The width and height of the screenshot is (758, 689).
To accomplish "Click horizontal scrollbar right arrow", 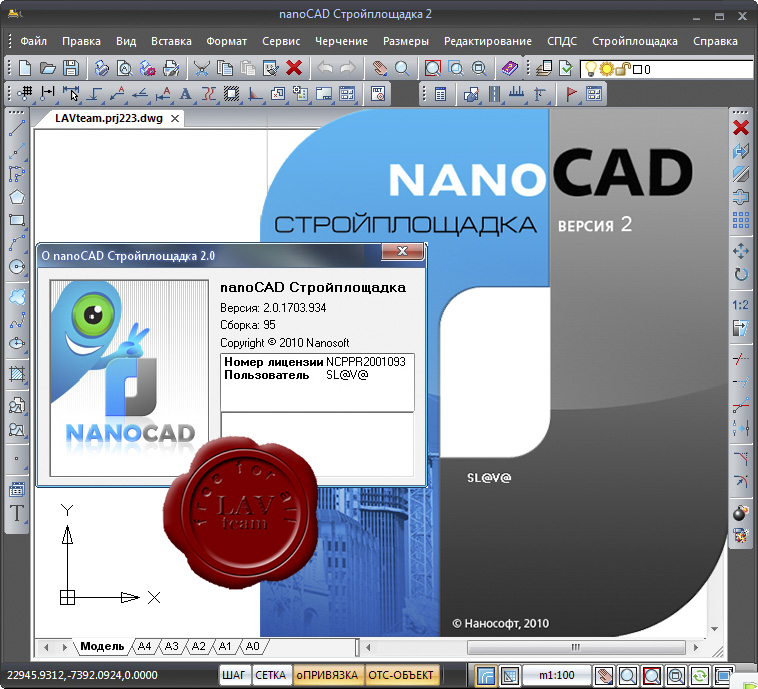I will coord(696,647).
